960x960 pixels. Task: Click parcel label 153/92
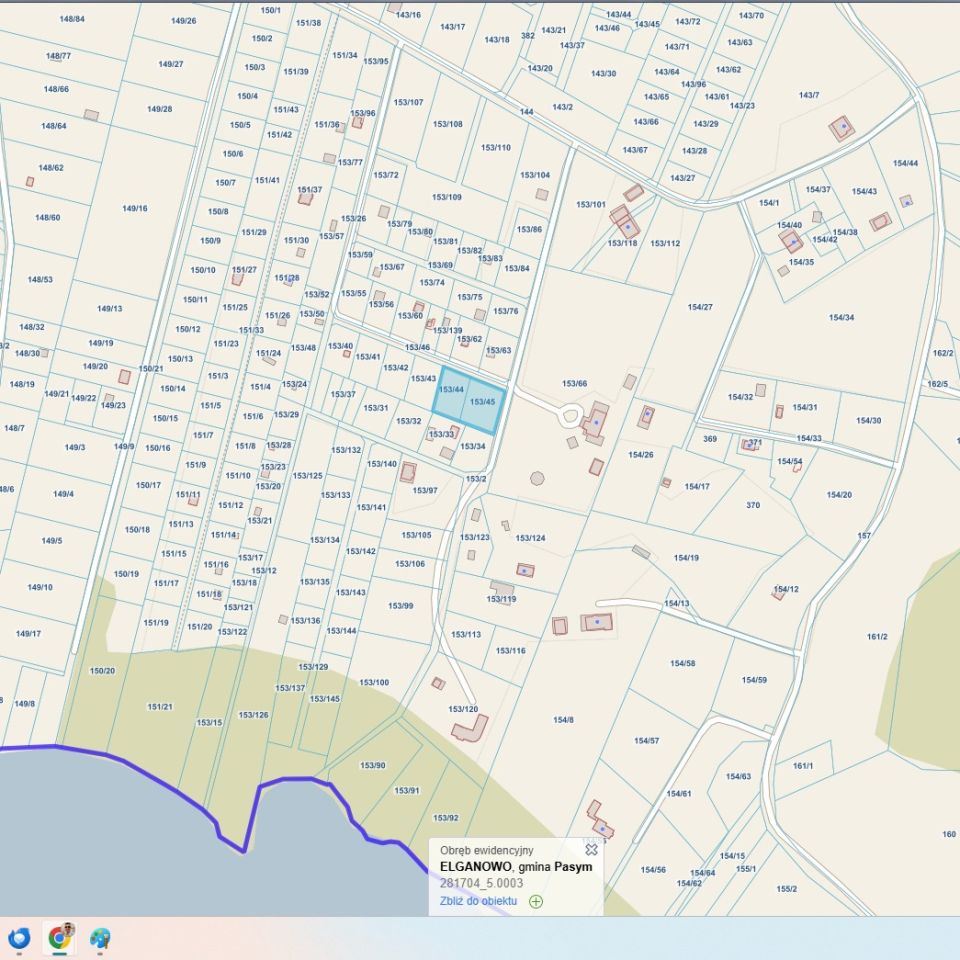pyautogui.click(x=446, y=817)
